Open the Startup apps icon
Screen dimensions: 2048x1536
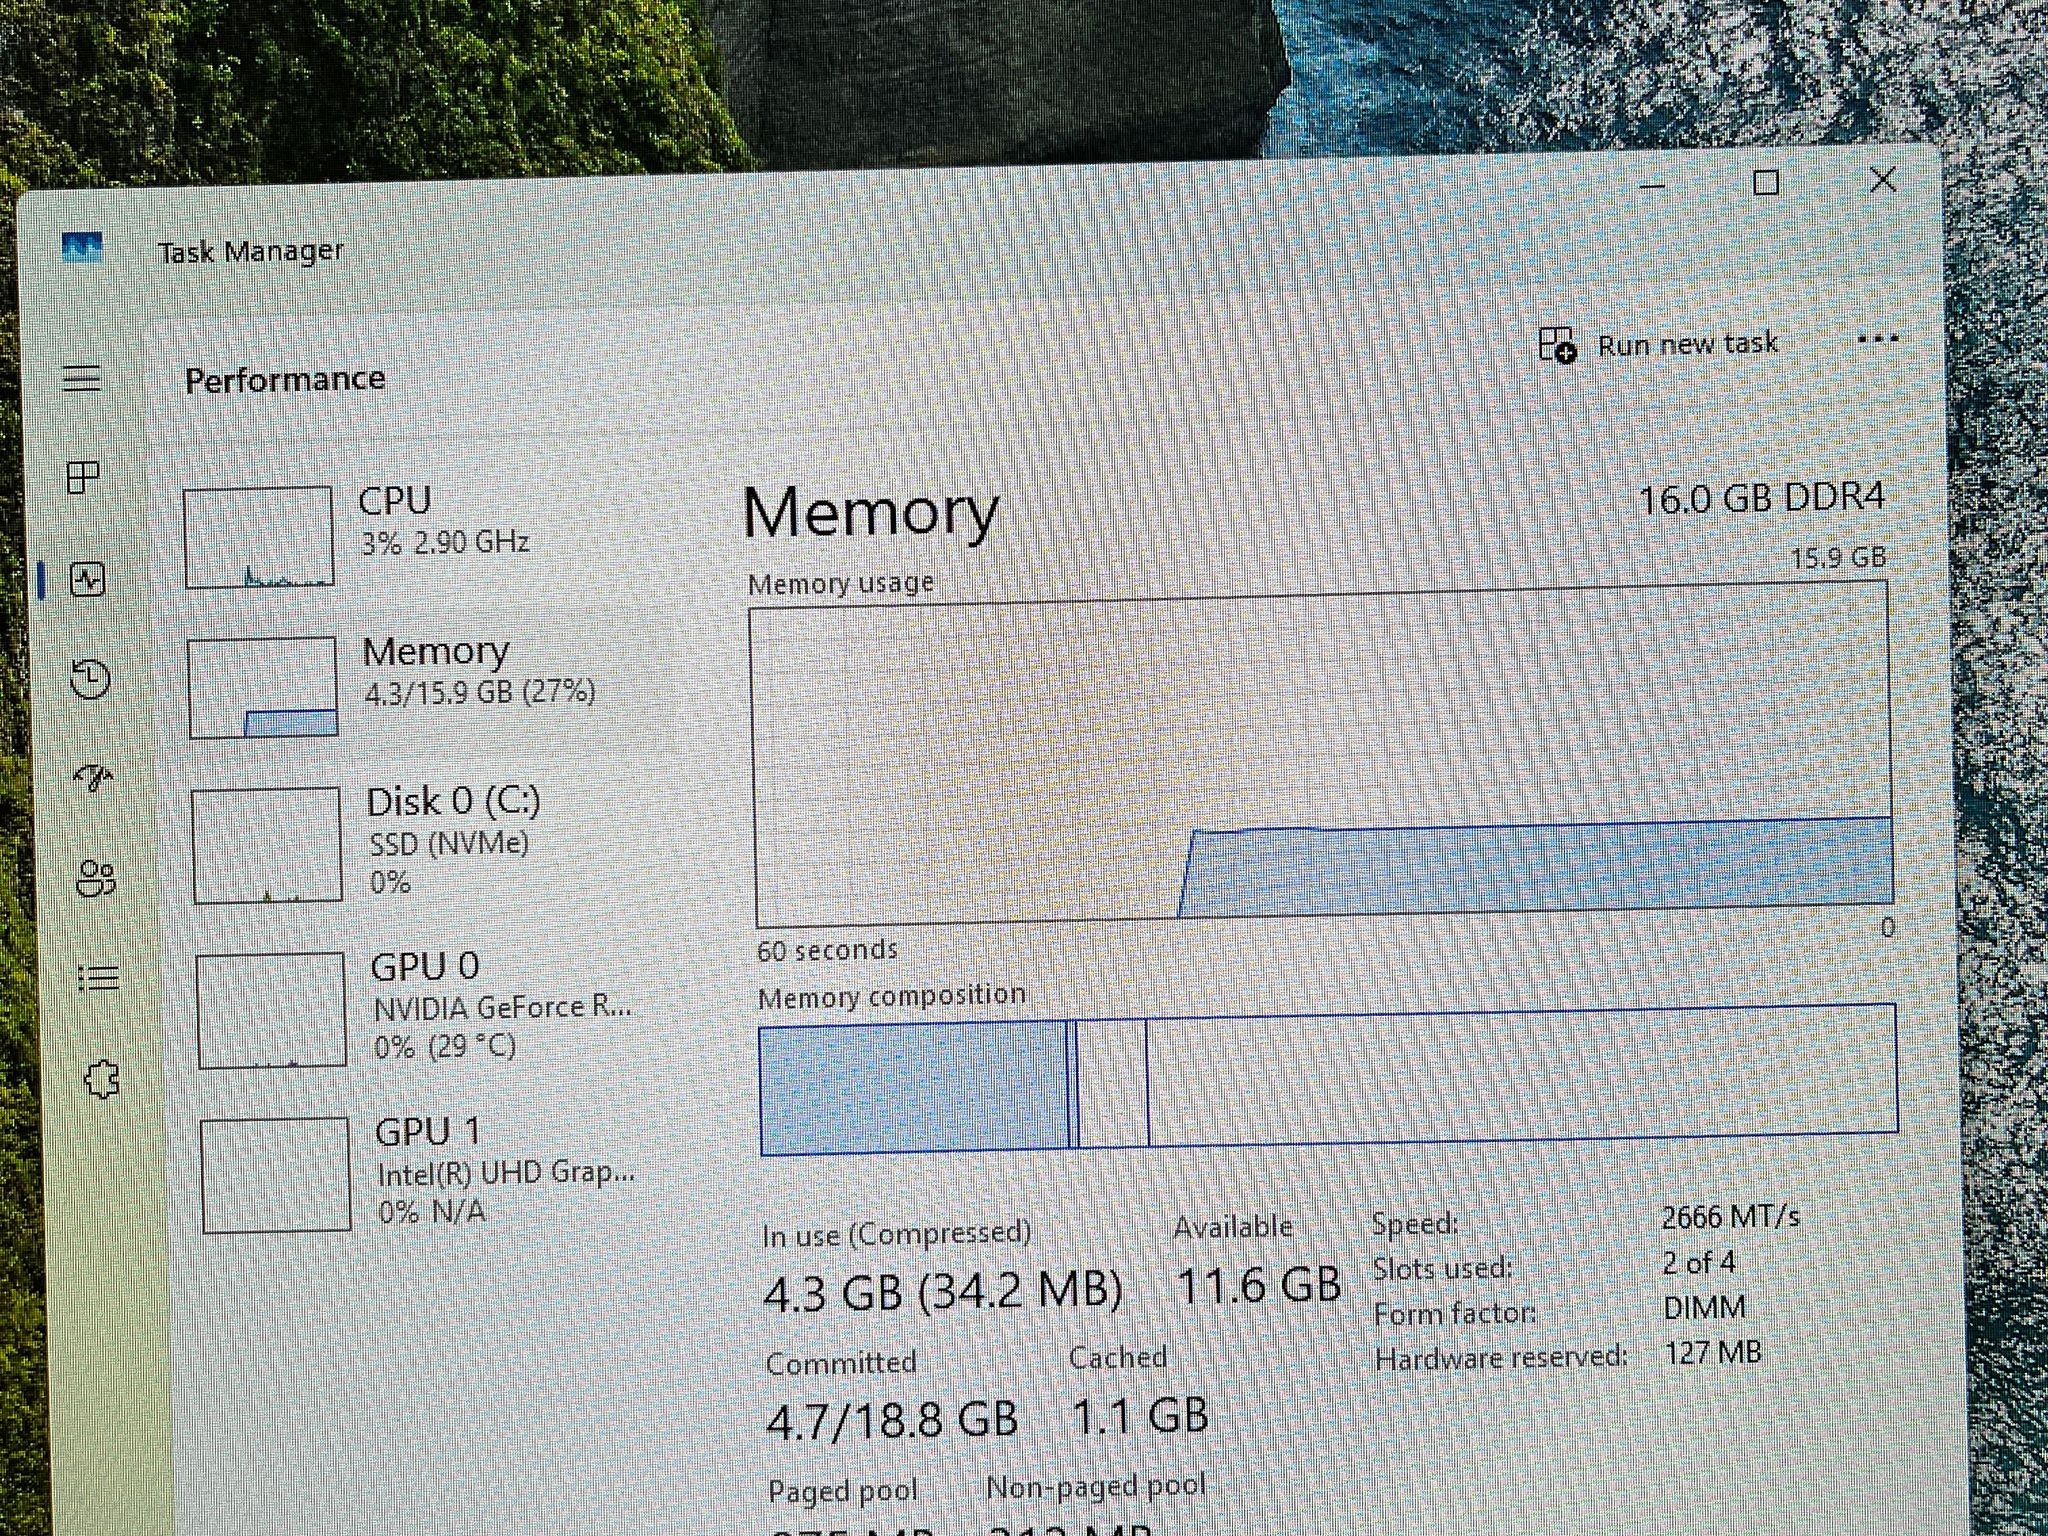click(94, 777)
